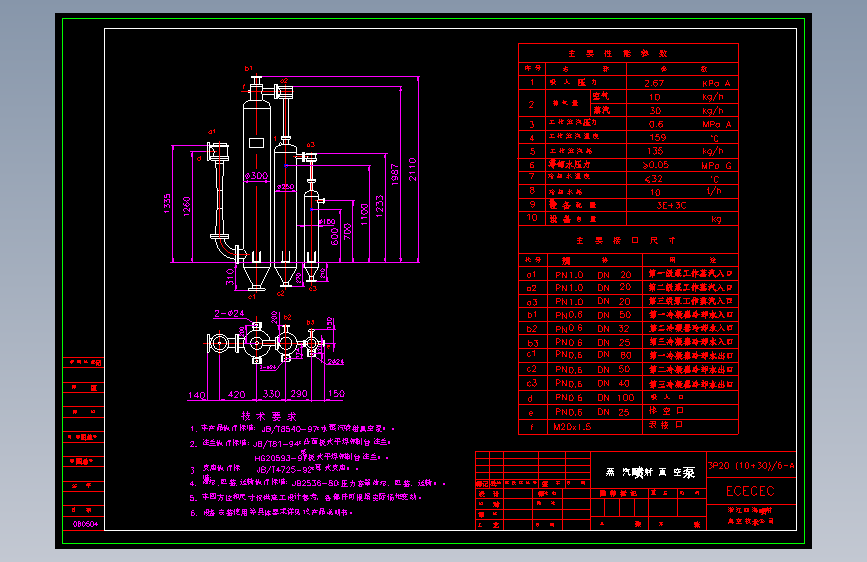
Task: Select the 1987 vertical dimension text
Action: pos(395,174)
